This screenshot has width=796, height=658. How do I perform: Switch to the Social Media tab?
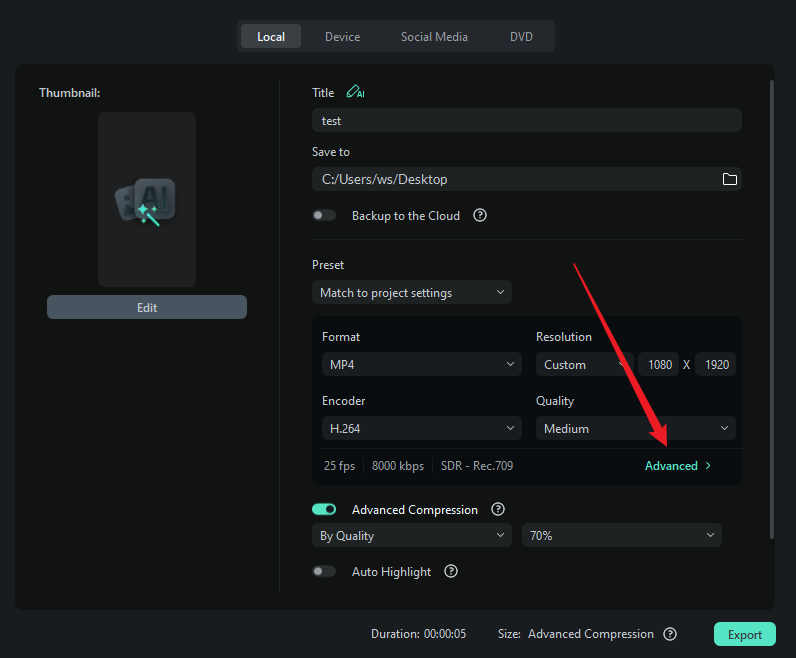click(434, 37)
